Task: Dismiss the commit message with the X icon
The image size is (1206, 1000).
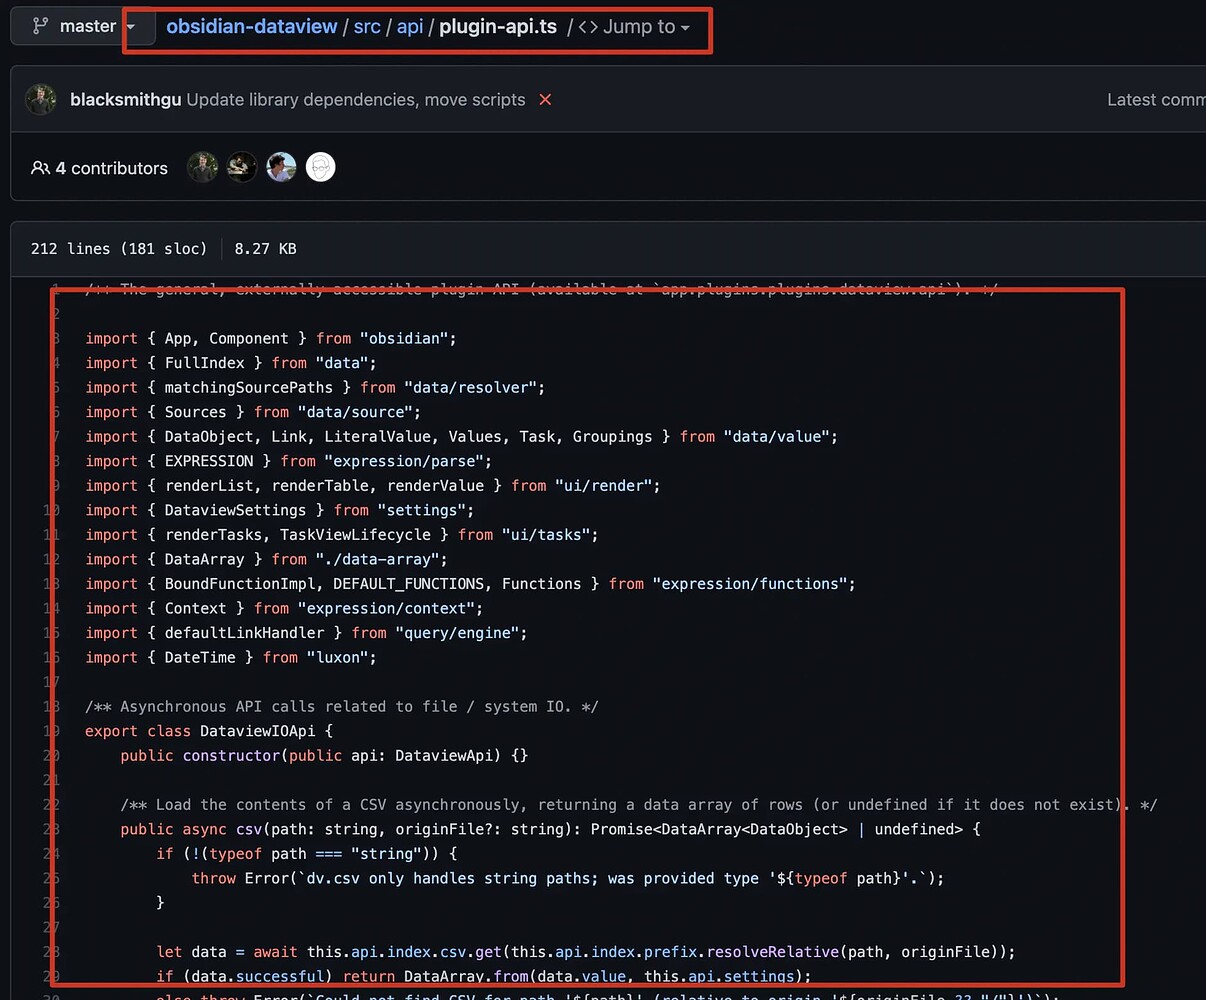Action: click(x=545, y=99)
